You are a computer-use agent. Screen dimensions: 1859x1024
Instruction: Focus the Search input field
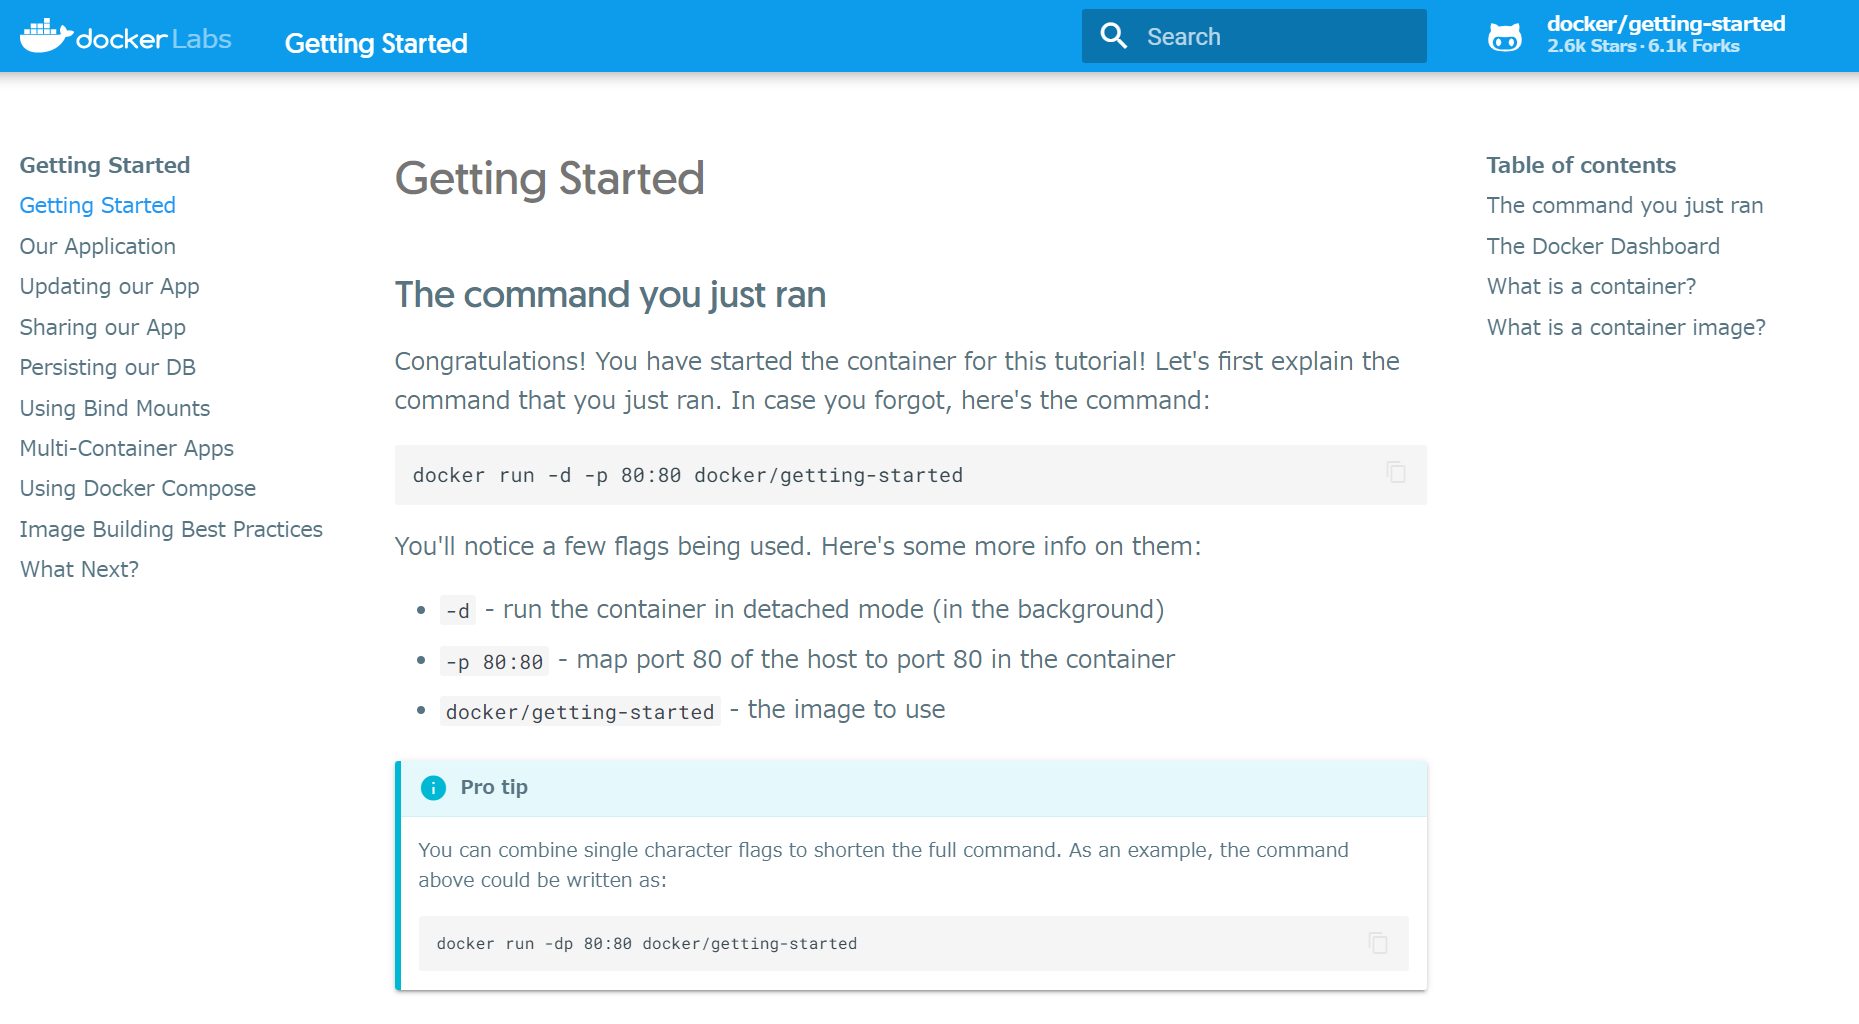(1254, 36)
